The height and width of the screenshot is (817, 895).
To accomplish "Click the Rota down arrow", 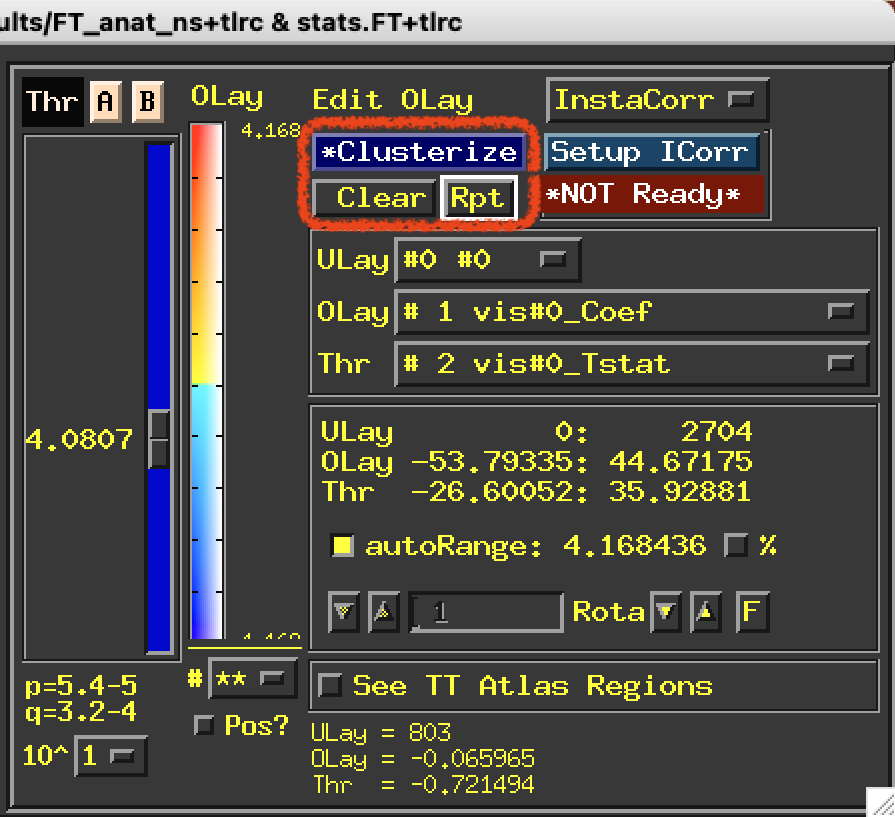I will click(663, 612).
